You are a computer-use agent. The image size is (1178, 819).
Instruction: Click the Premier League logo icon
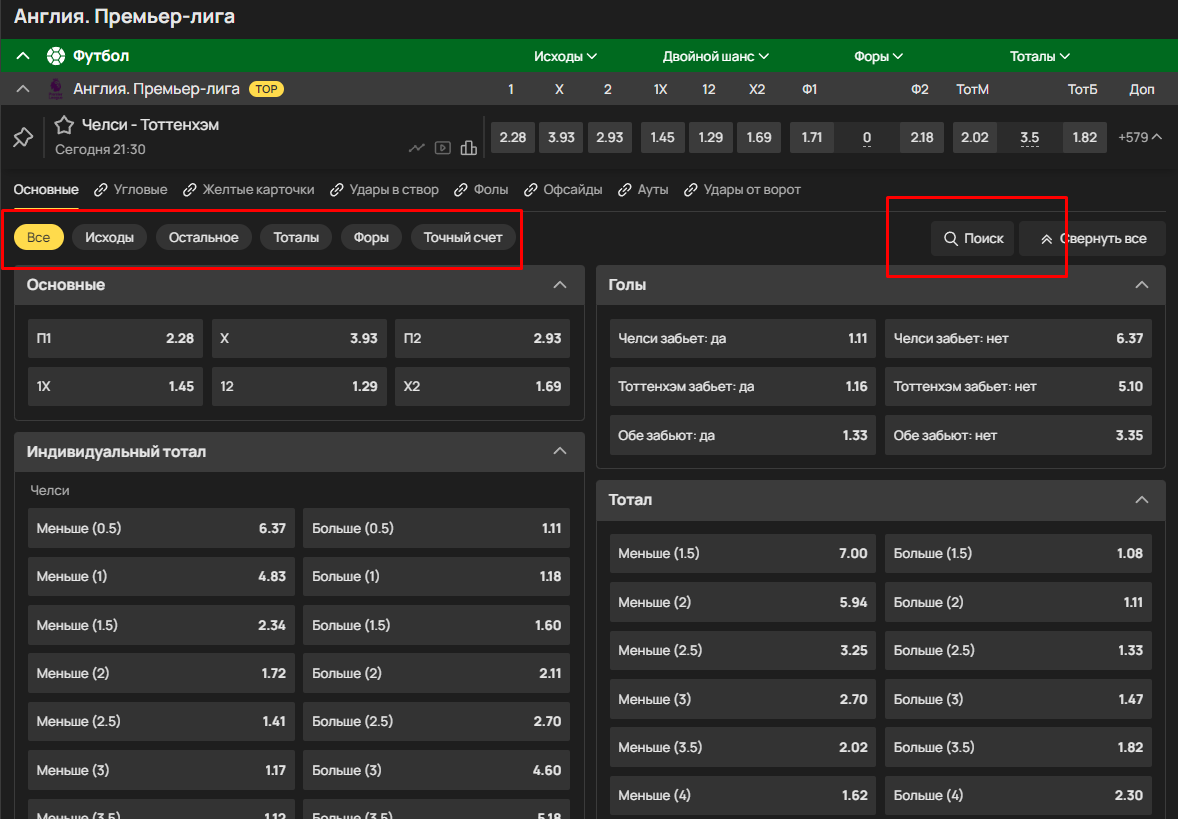click(x=56, y=89)
